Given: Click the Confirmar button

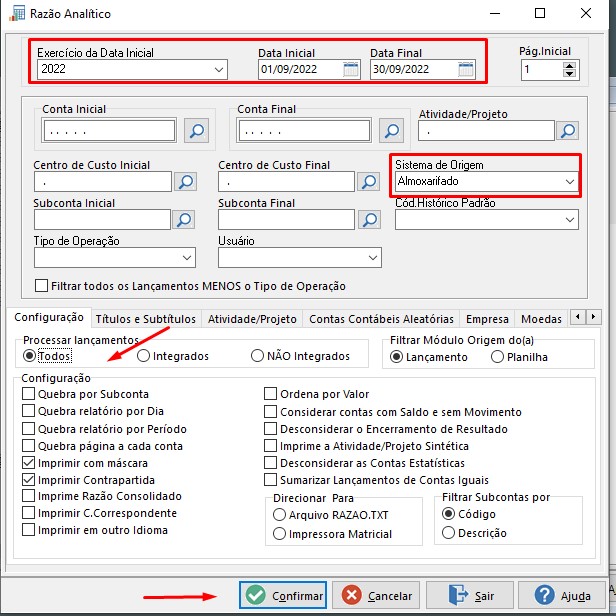Looking at the screenshot, I should [283, 595].
